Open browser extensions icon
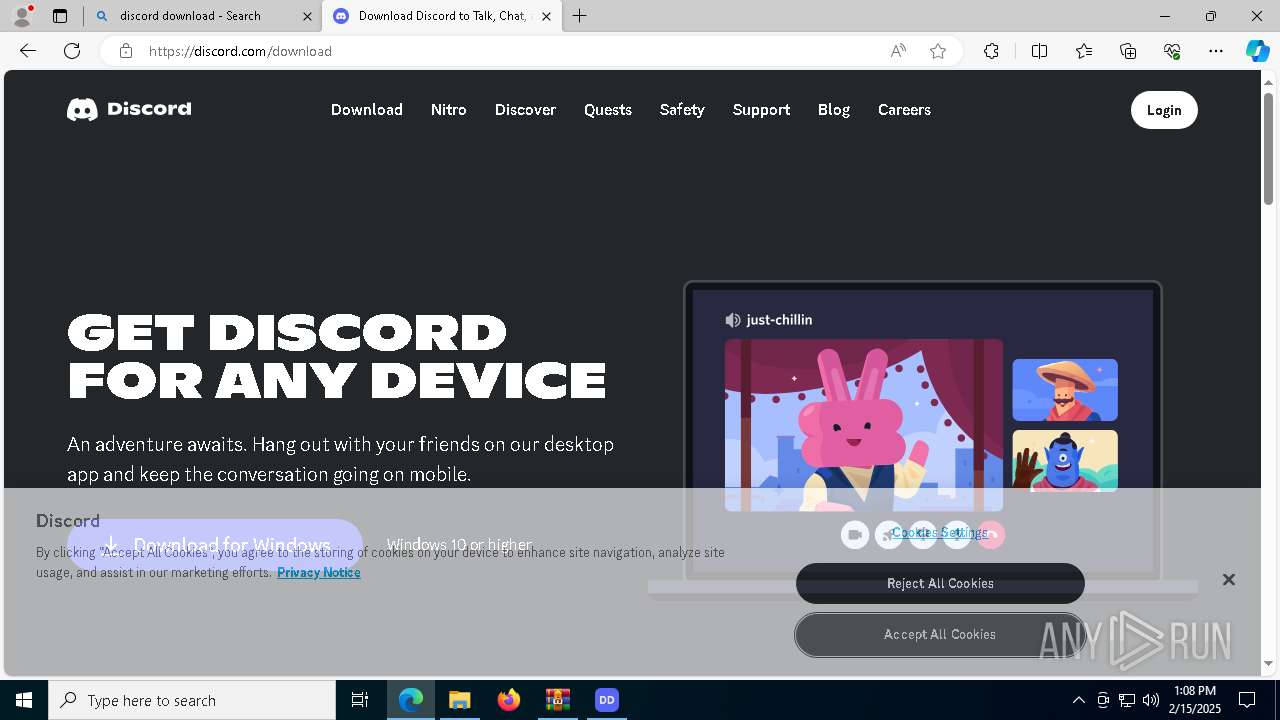This screenshot has width=1280, height=720. coord(991,51)
